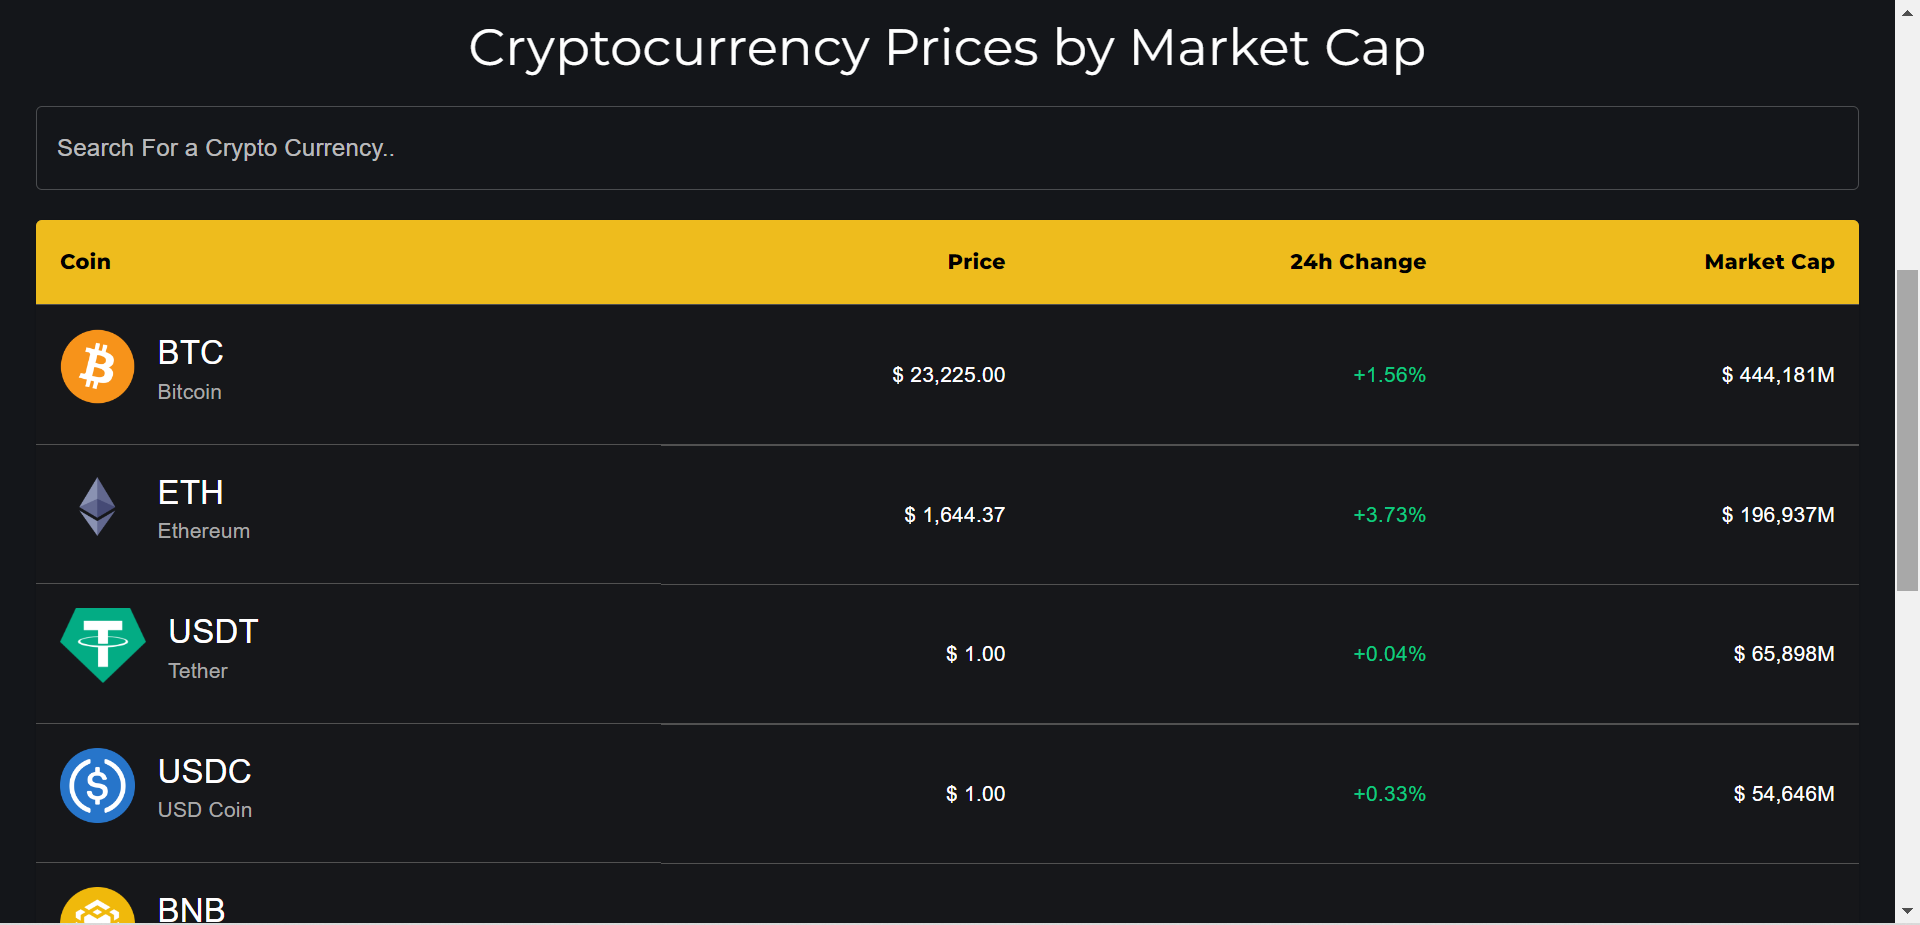
Task: Click the ETH ticker symbol
Action: tap(190, 492)
